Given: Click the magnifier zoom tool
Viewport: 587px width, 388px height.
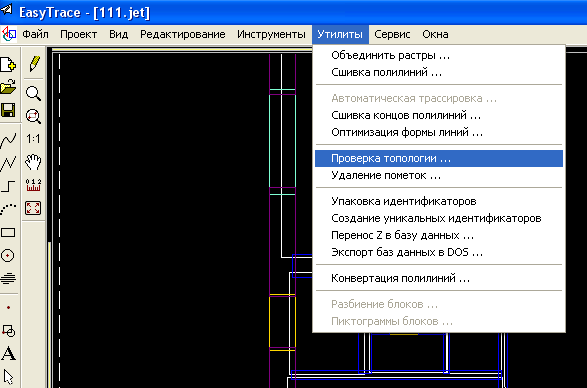Looking at the screenshot, I should [33, 93].
